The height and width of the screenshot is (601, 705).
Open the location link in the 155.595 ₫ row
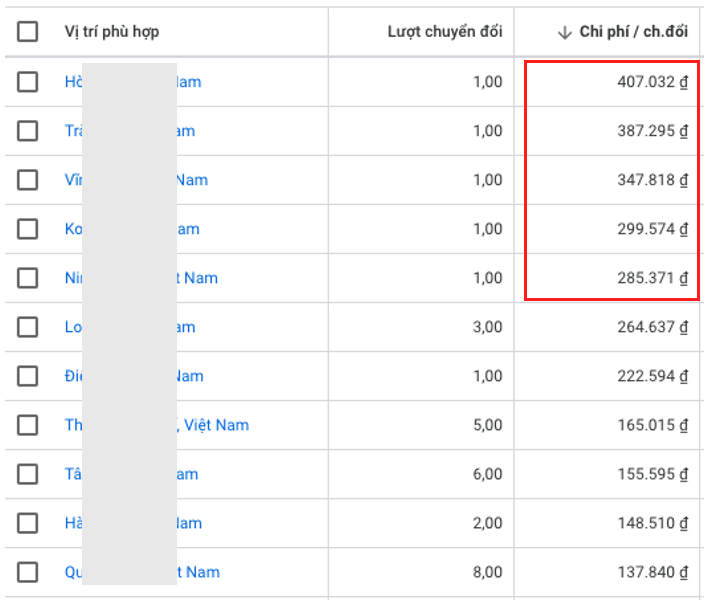click(x=131, y=474)
